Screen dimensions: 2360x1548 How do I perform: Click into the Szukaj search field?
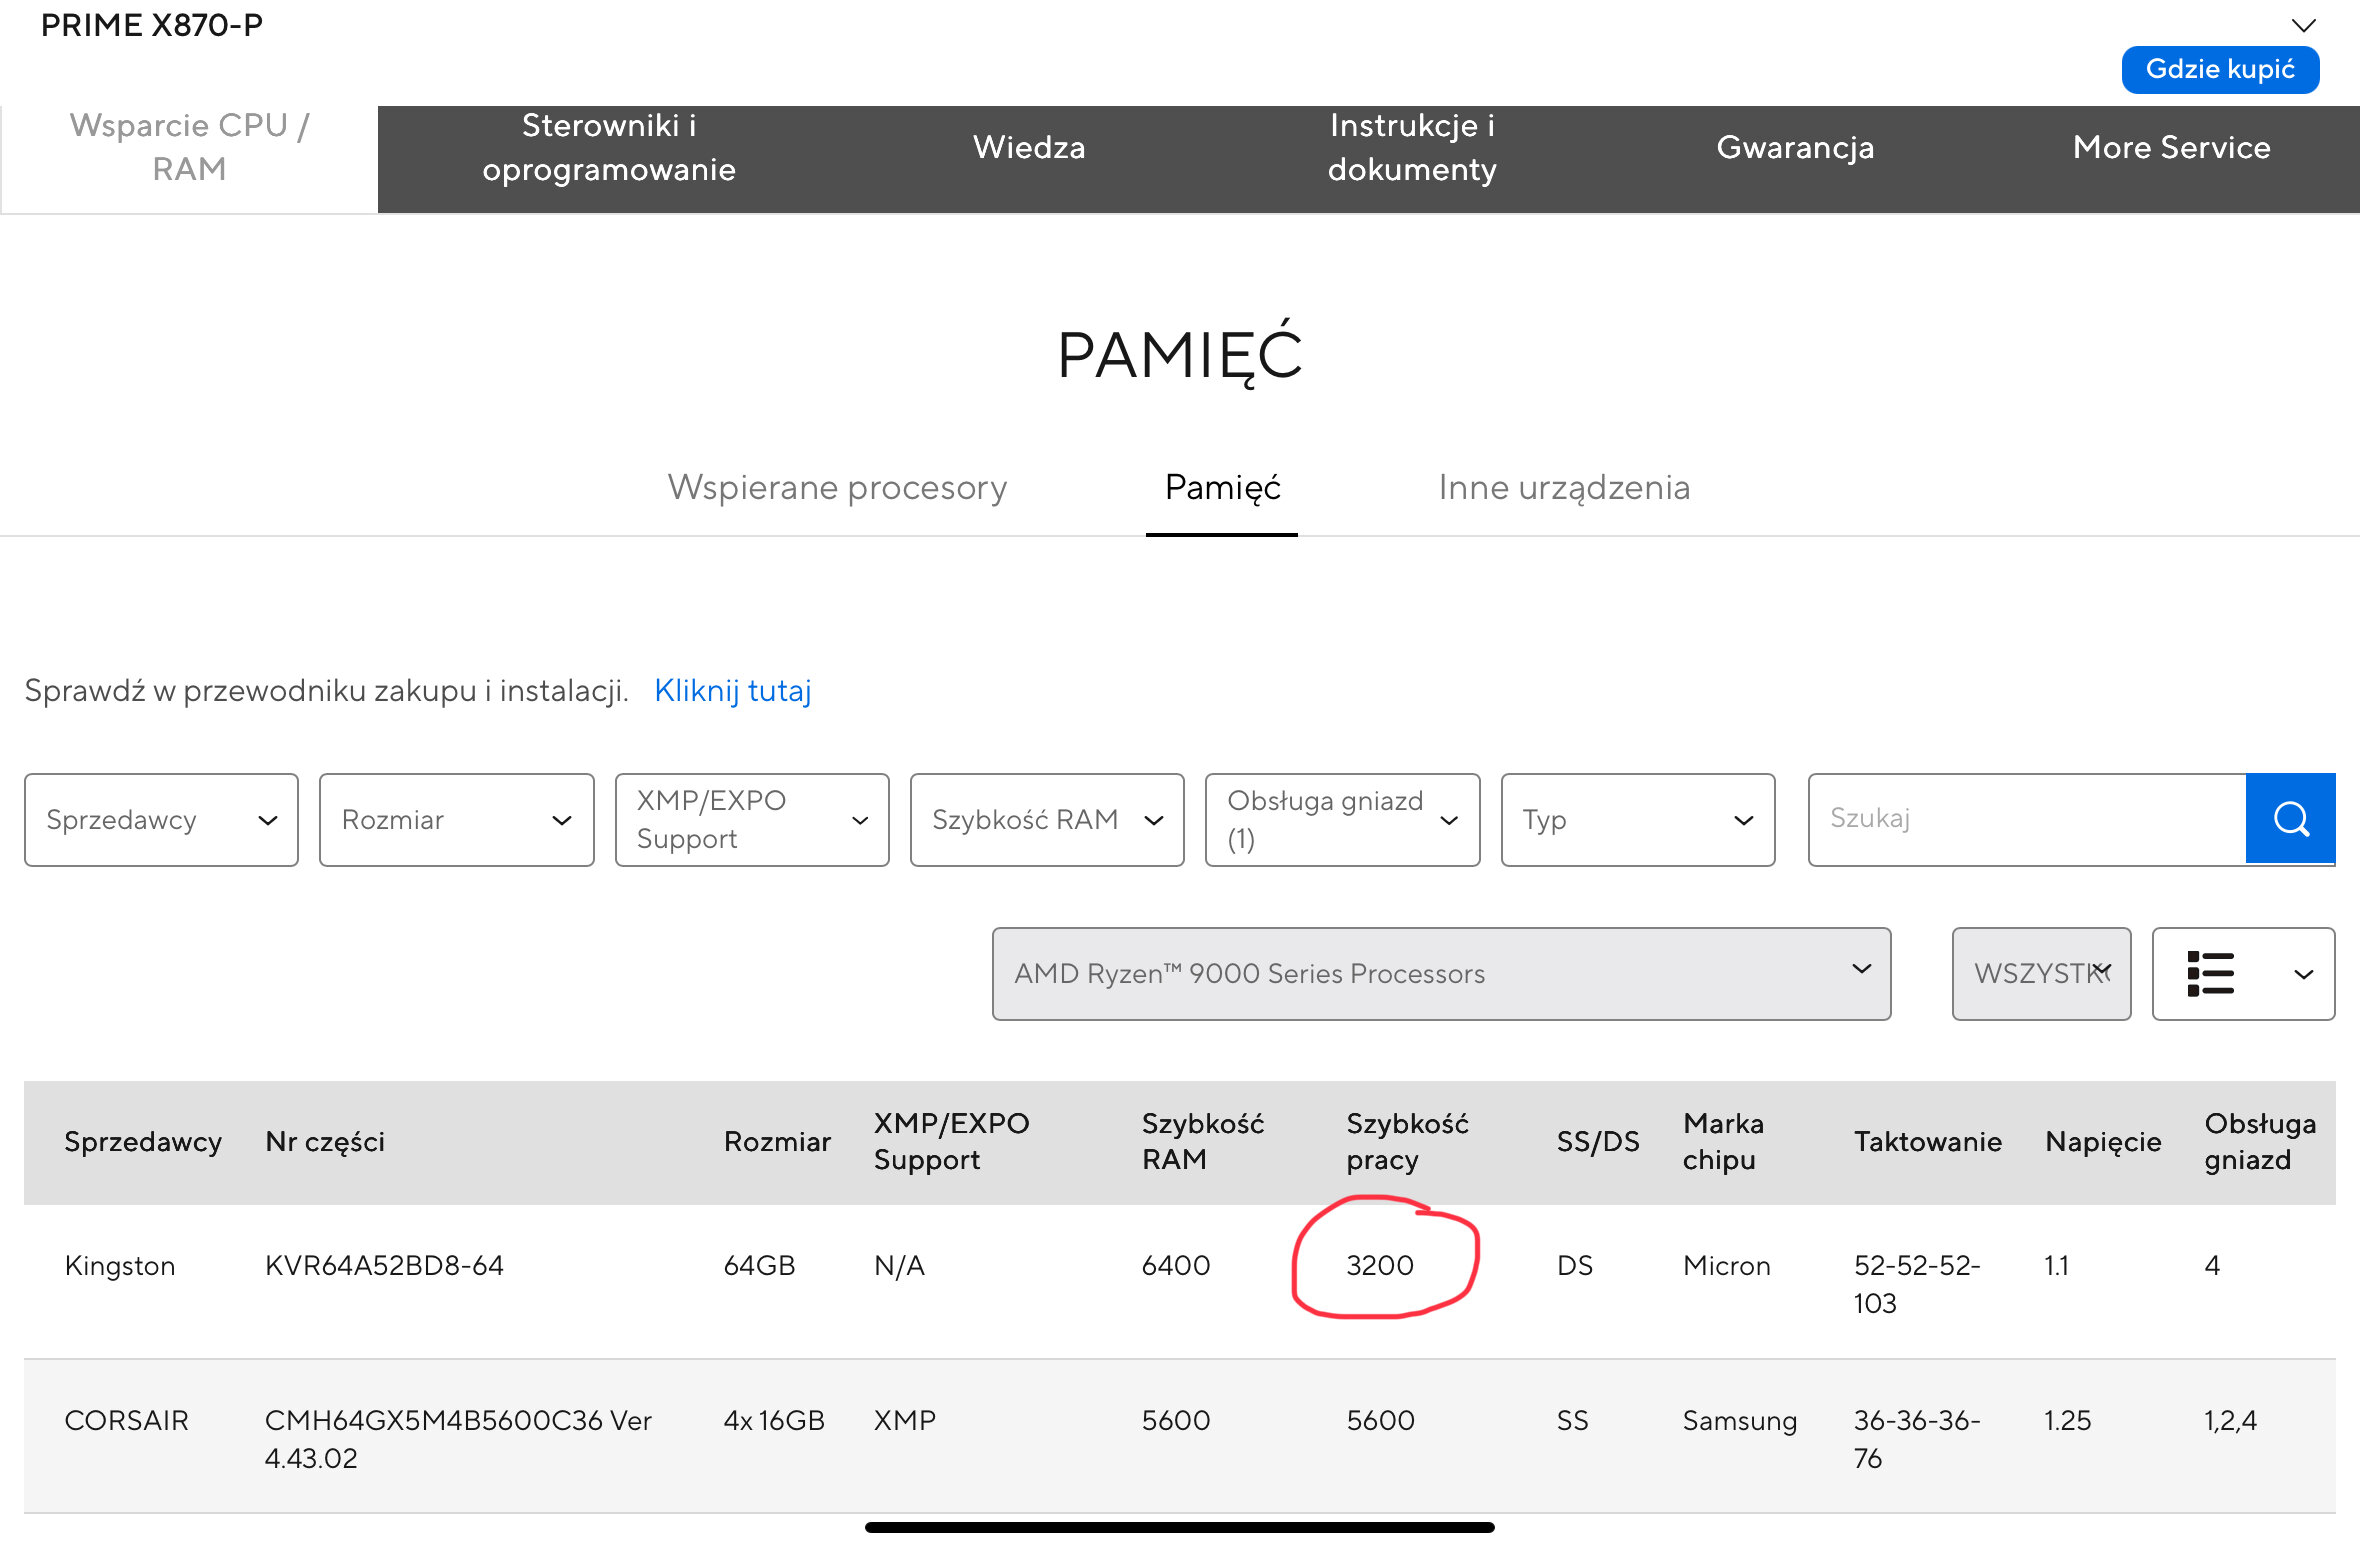(x=2027, y=819)
